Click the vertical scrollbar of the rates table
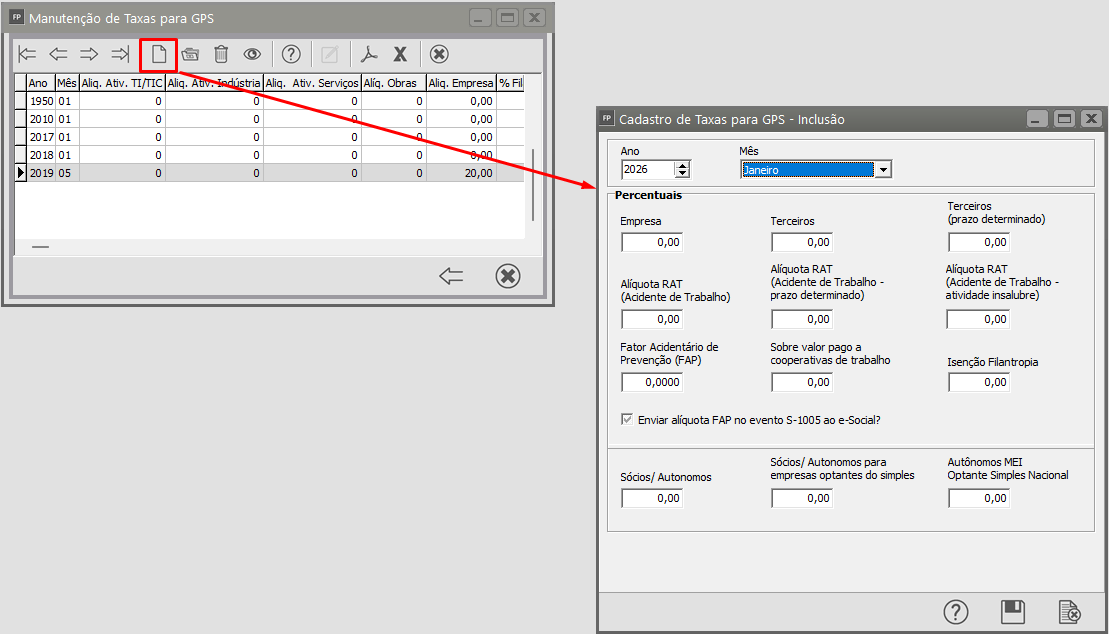The width and height of the screenshot is (1109, 634). pyautogui.click(x=533, y=185)
